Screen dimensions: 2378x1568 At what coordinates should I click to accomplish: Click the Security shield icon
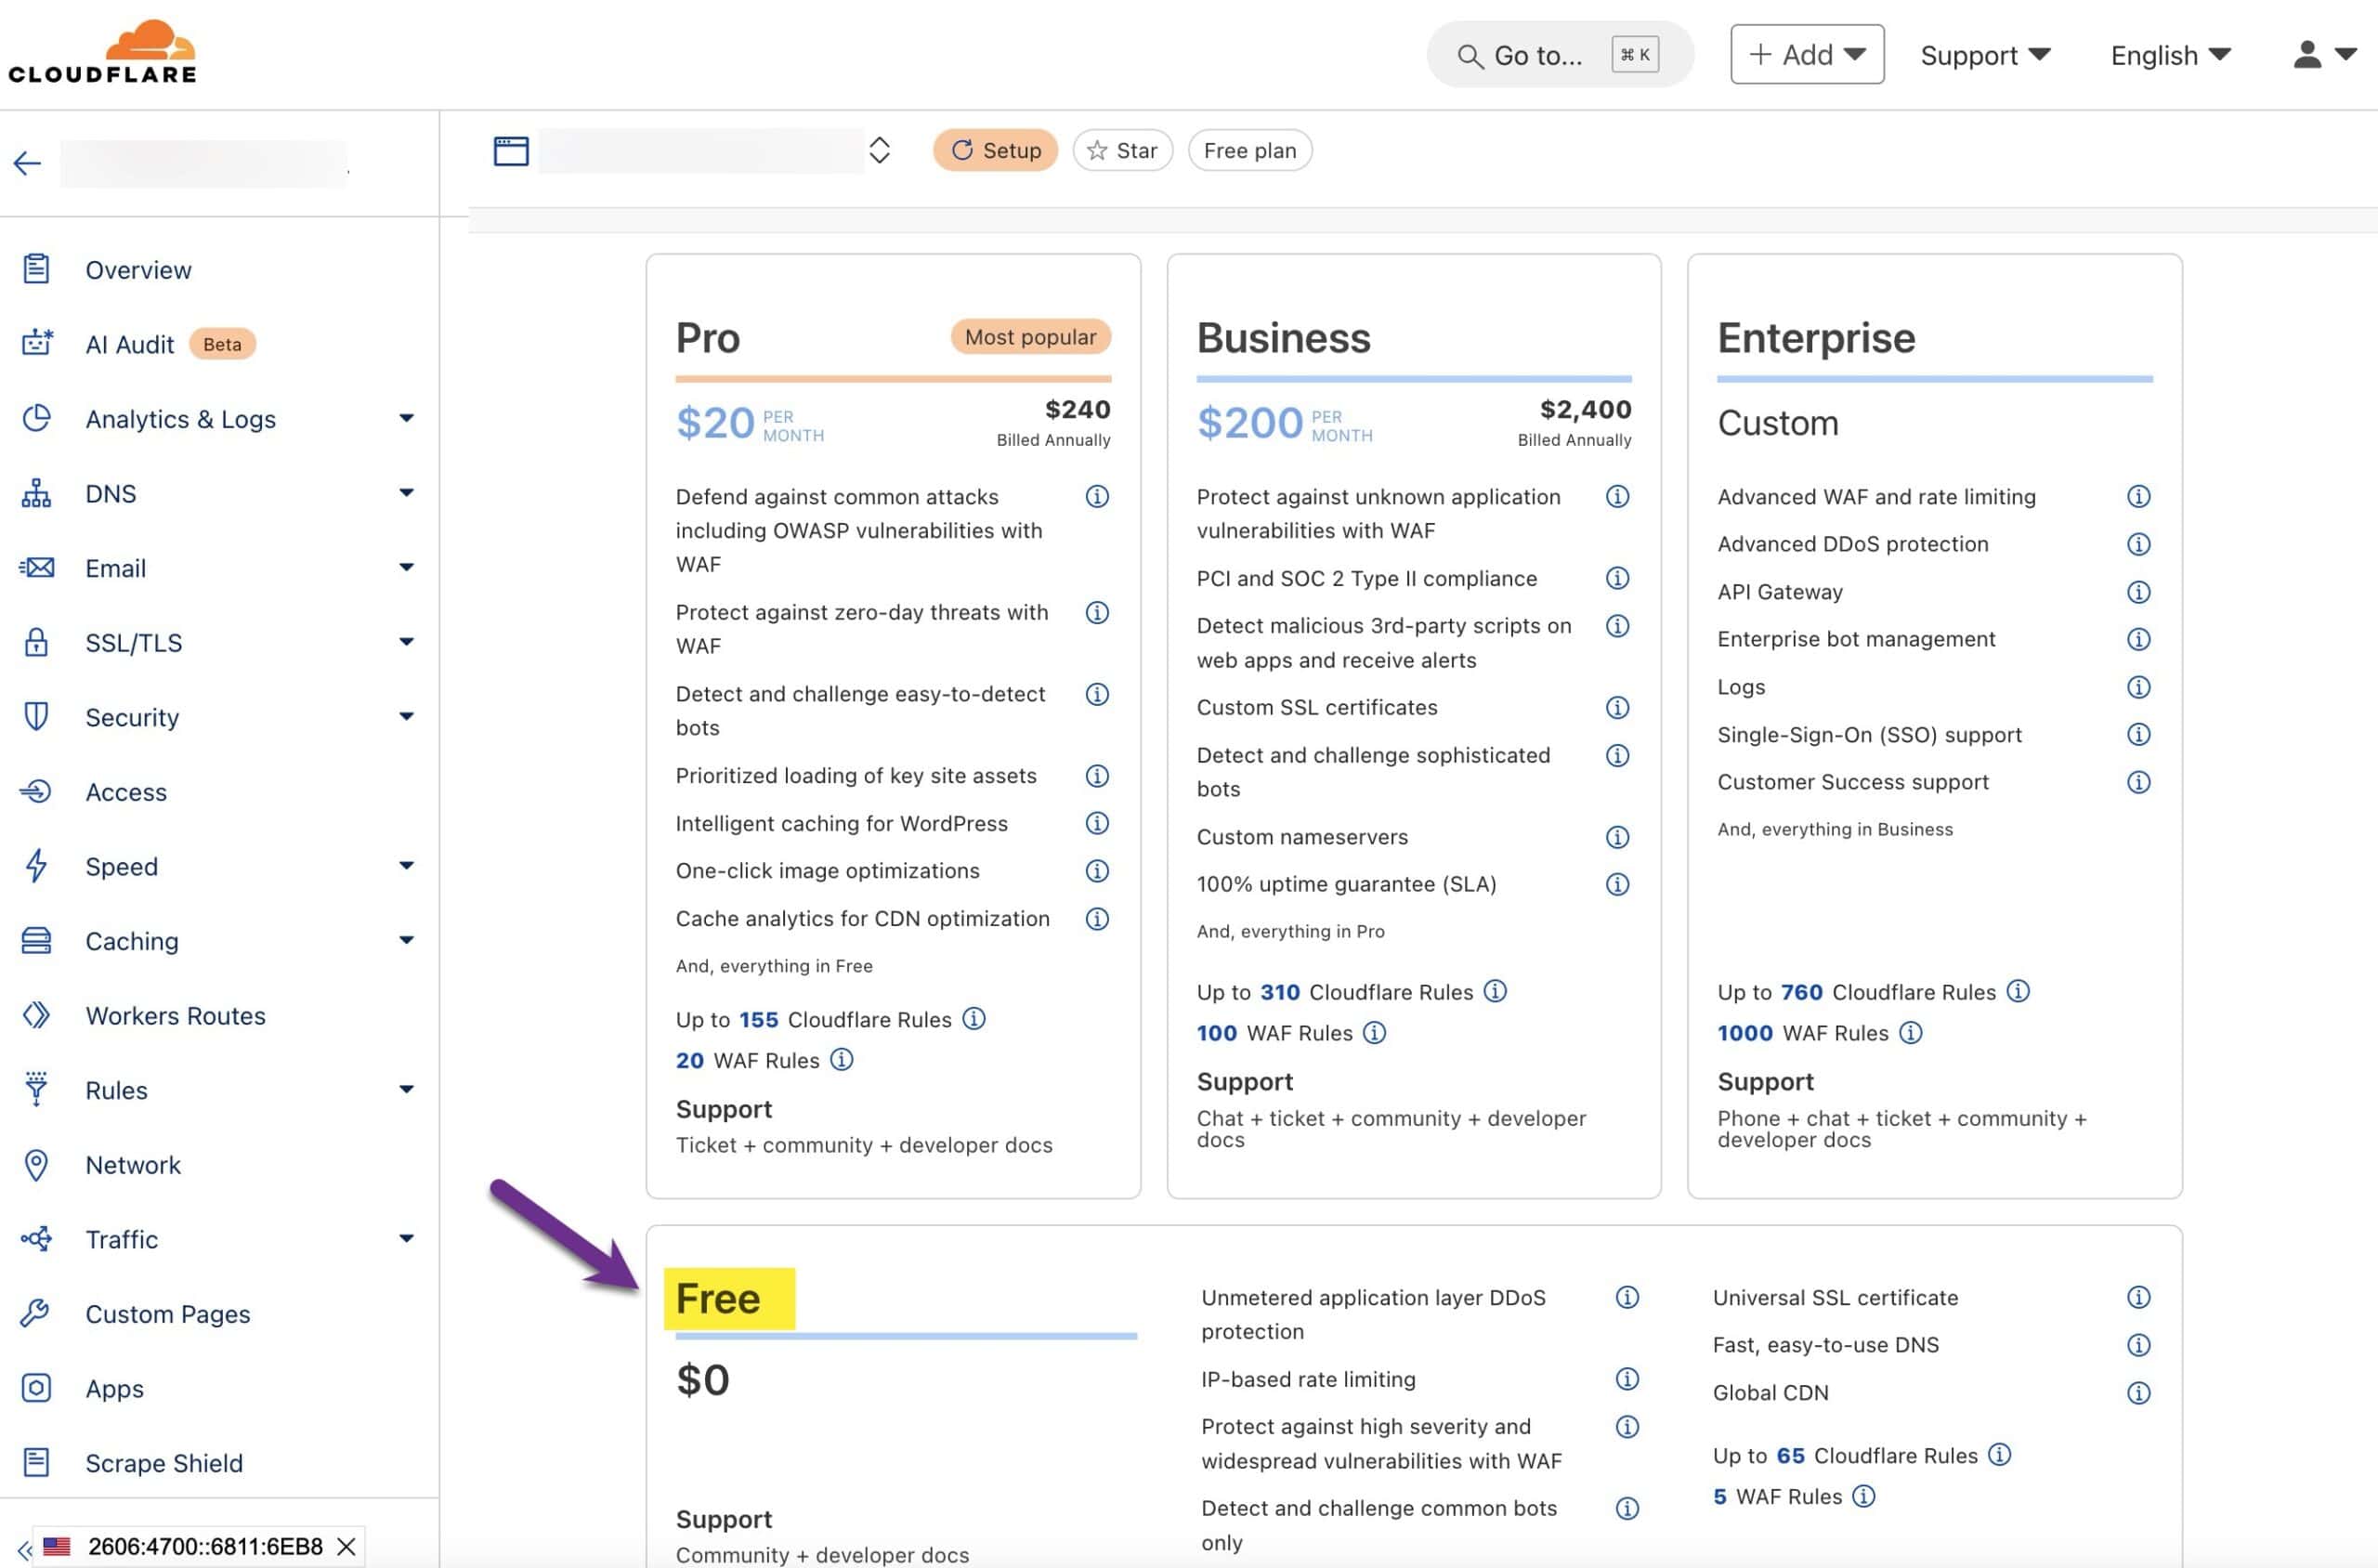(x=36, y=717)
